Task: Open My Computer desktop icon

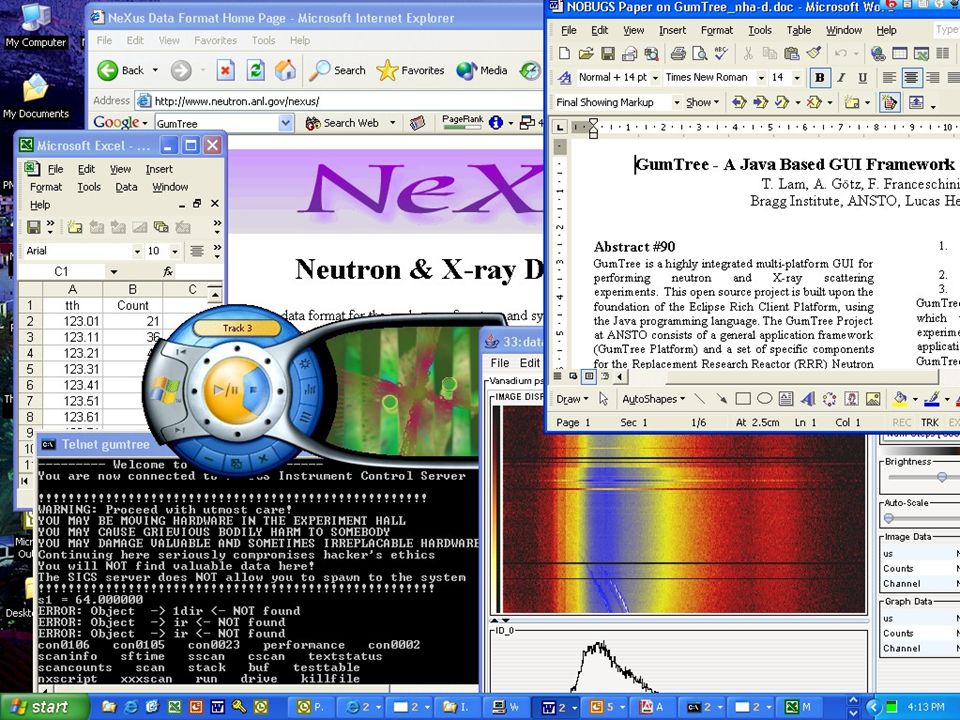Action: point(36,26)
